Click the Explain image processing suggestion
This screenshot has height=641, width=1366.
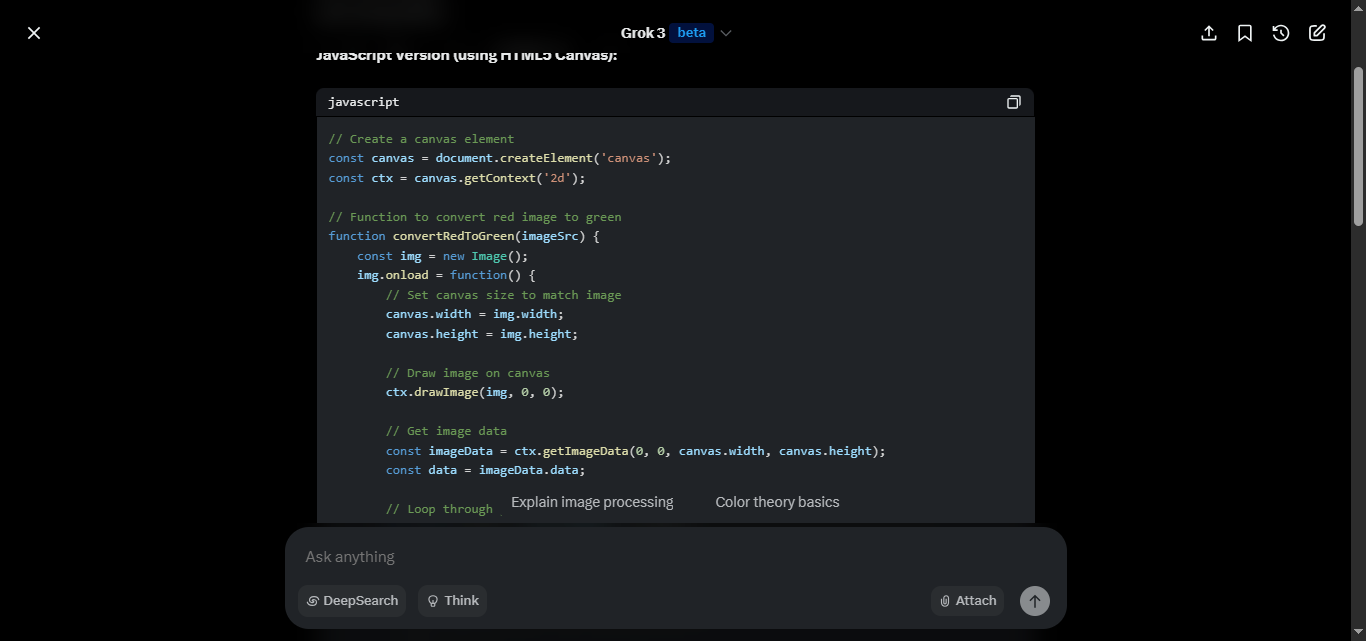(592, 501)
